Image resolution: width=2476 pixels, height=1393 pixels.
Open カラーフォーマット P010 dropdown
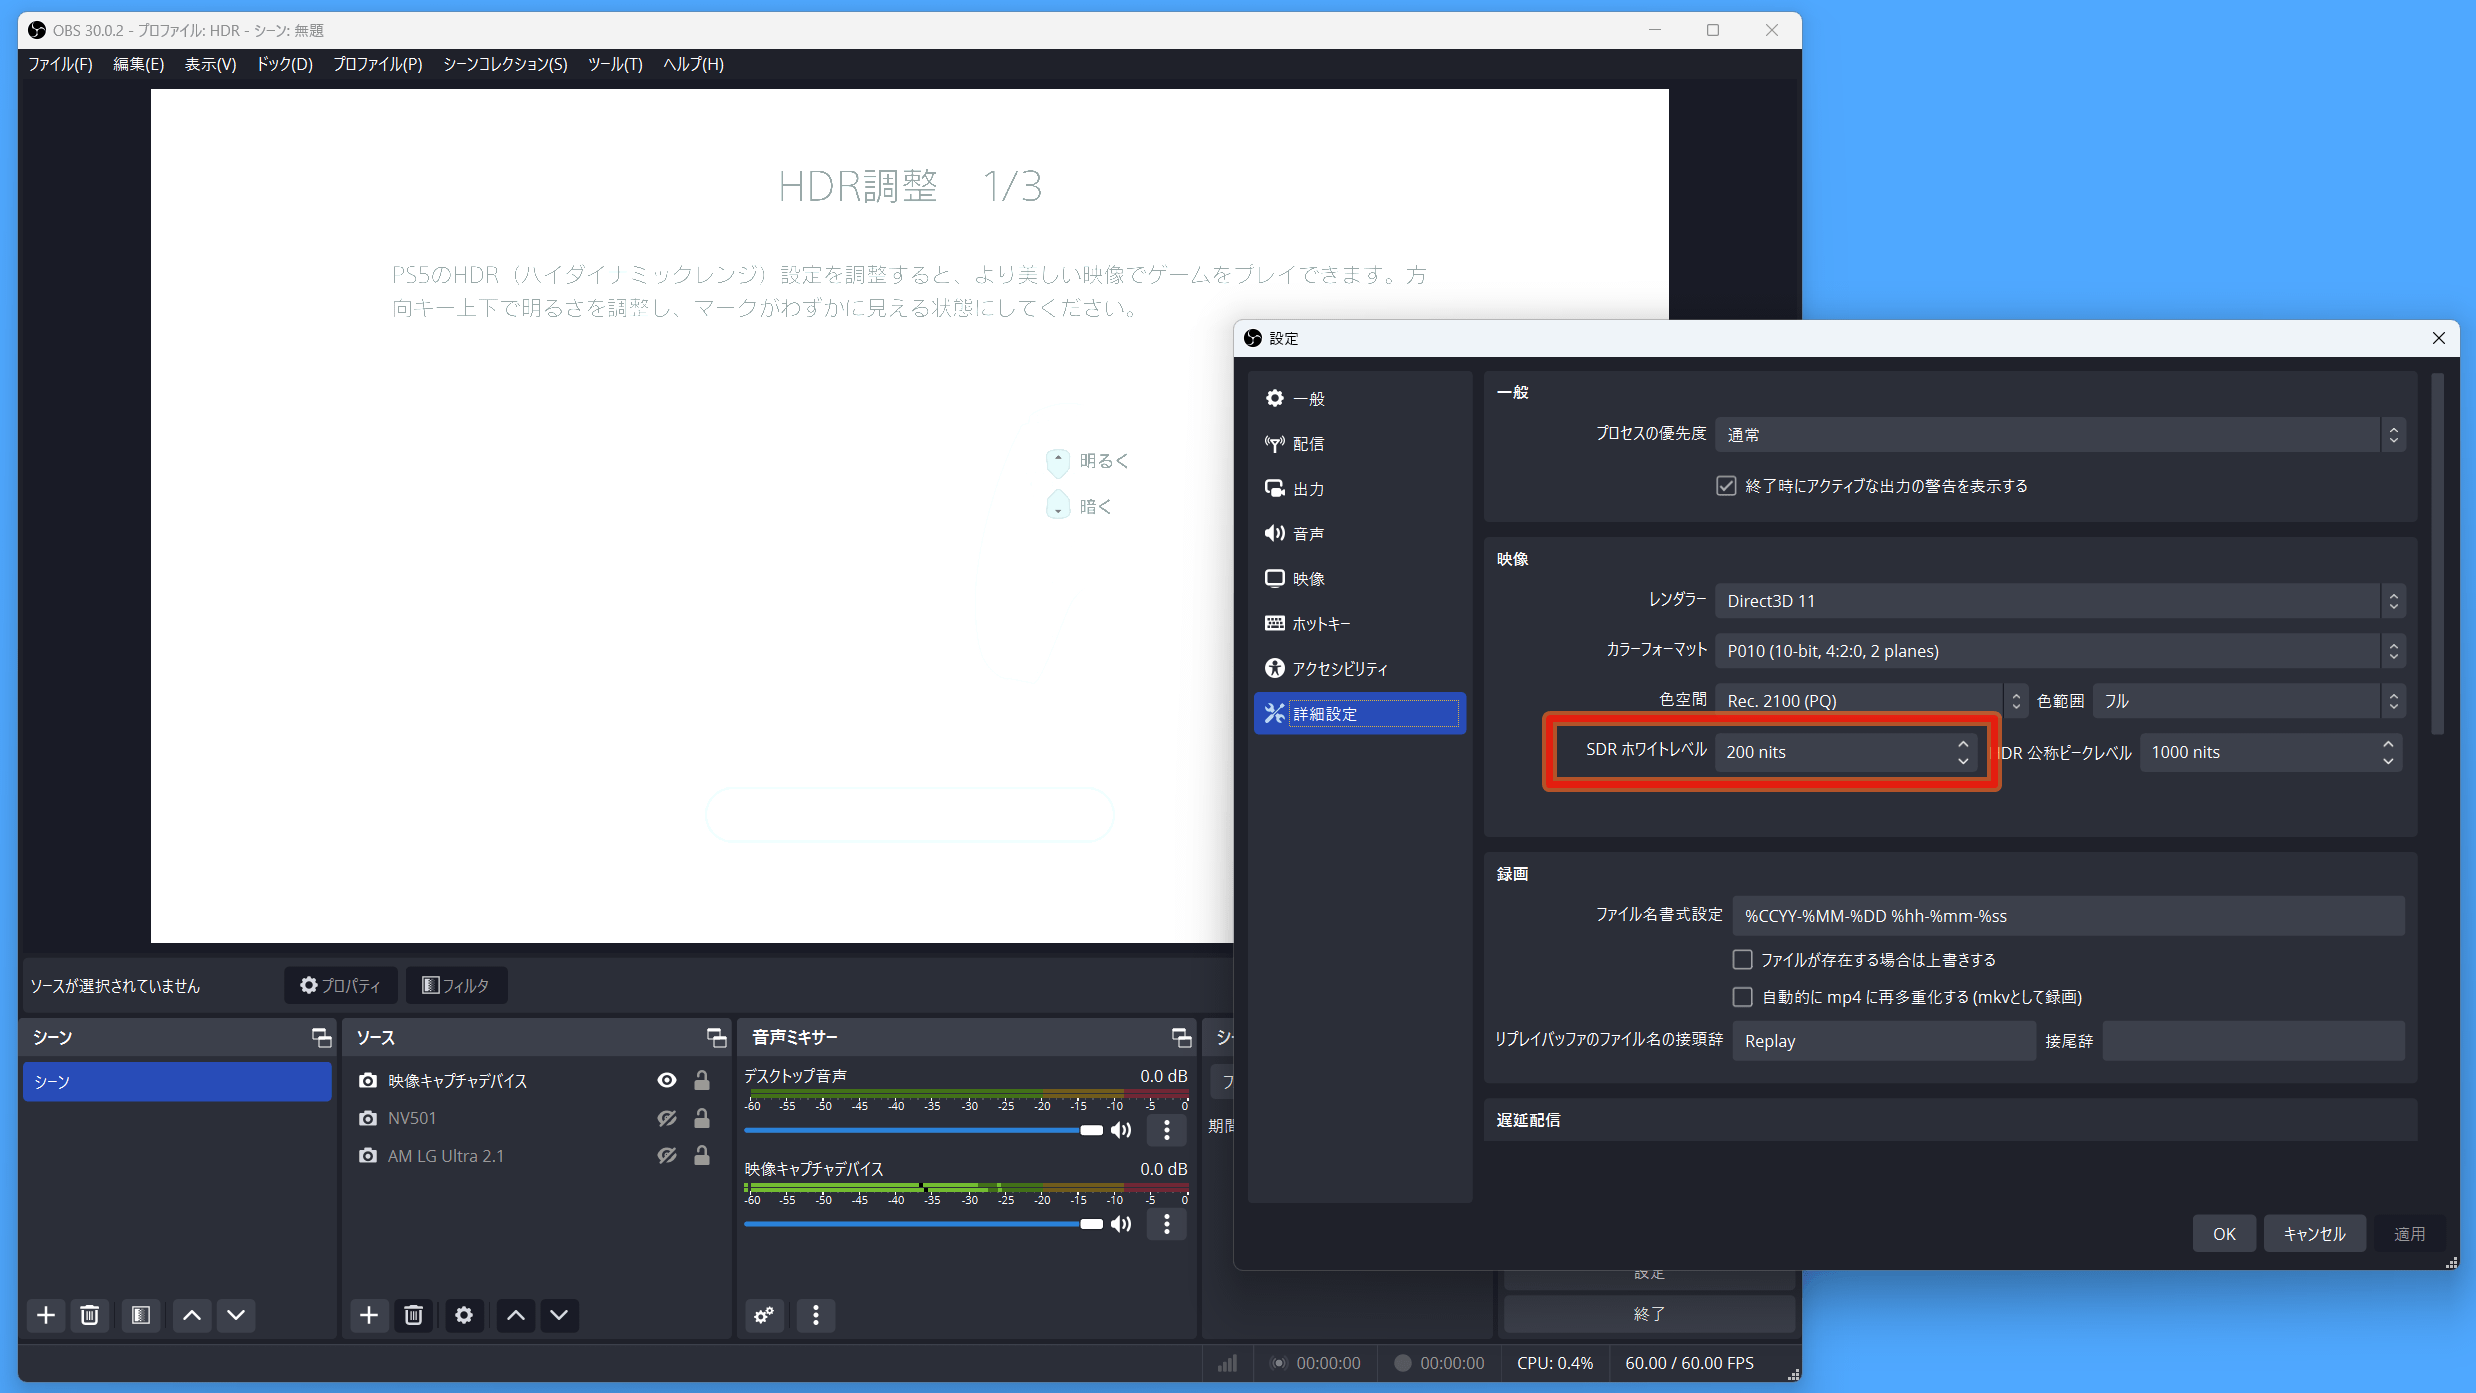coord(2060,651)
